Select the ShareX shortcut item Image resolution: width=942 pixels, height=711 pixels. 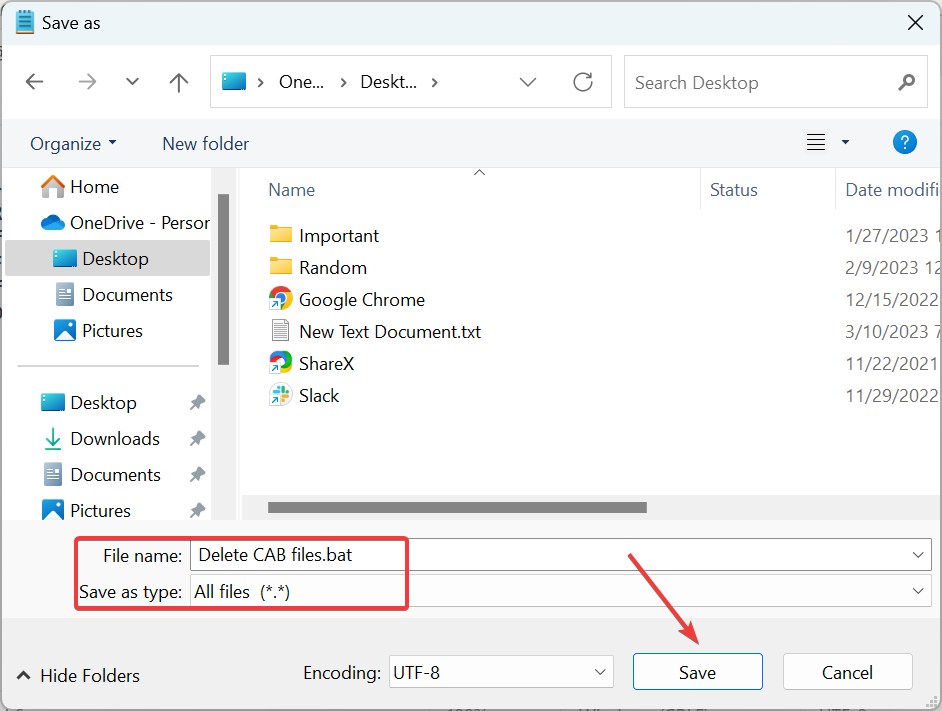(x=326, y=364)
